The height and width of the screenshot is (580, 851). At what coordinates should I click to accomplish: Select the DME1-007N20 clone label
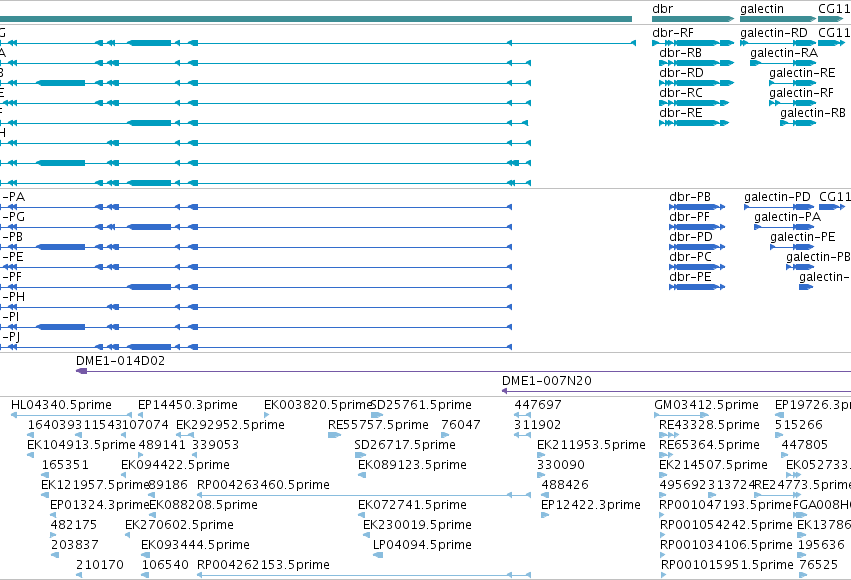click(x=547, y=381)
